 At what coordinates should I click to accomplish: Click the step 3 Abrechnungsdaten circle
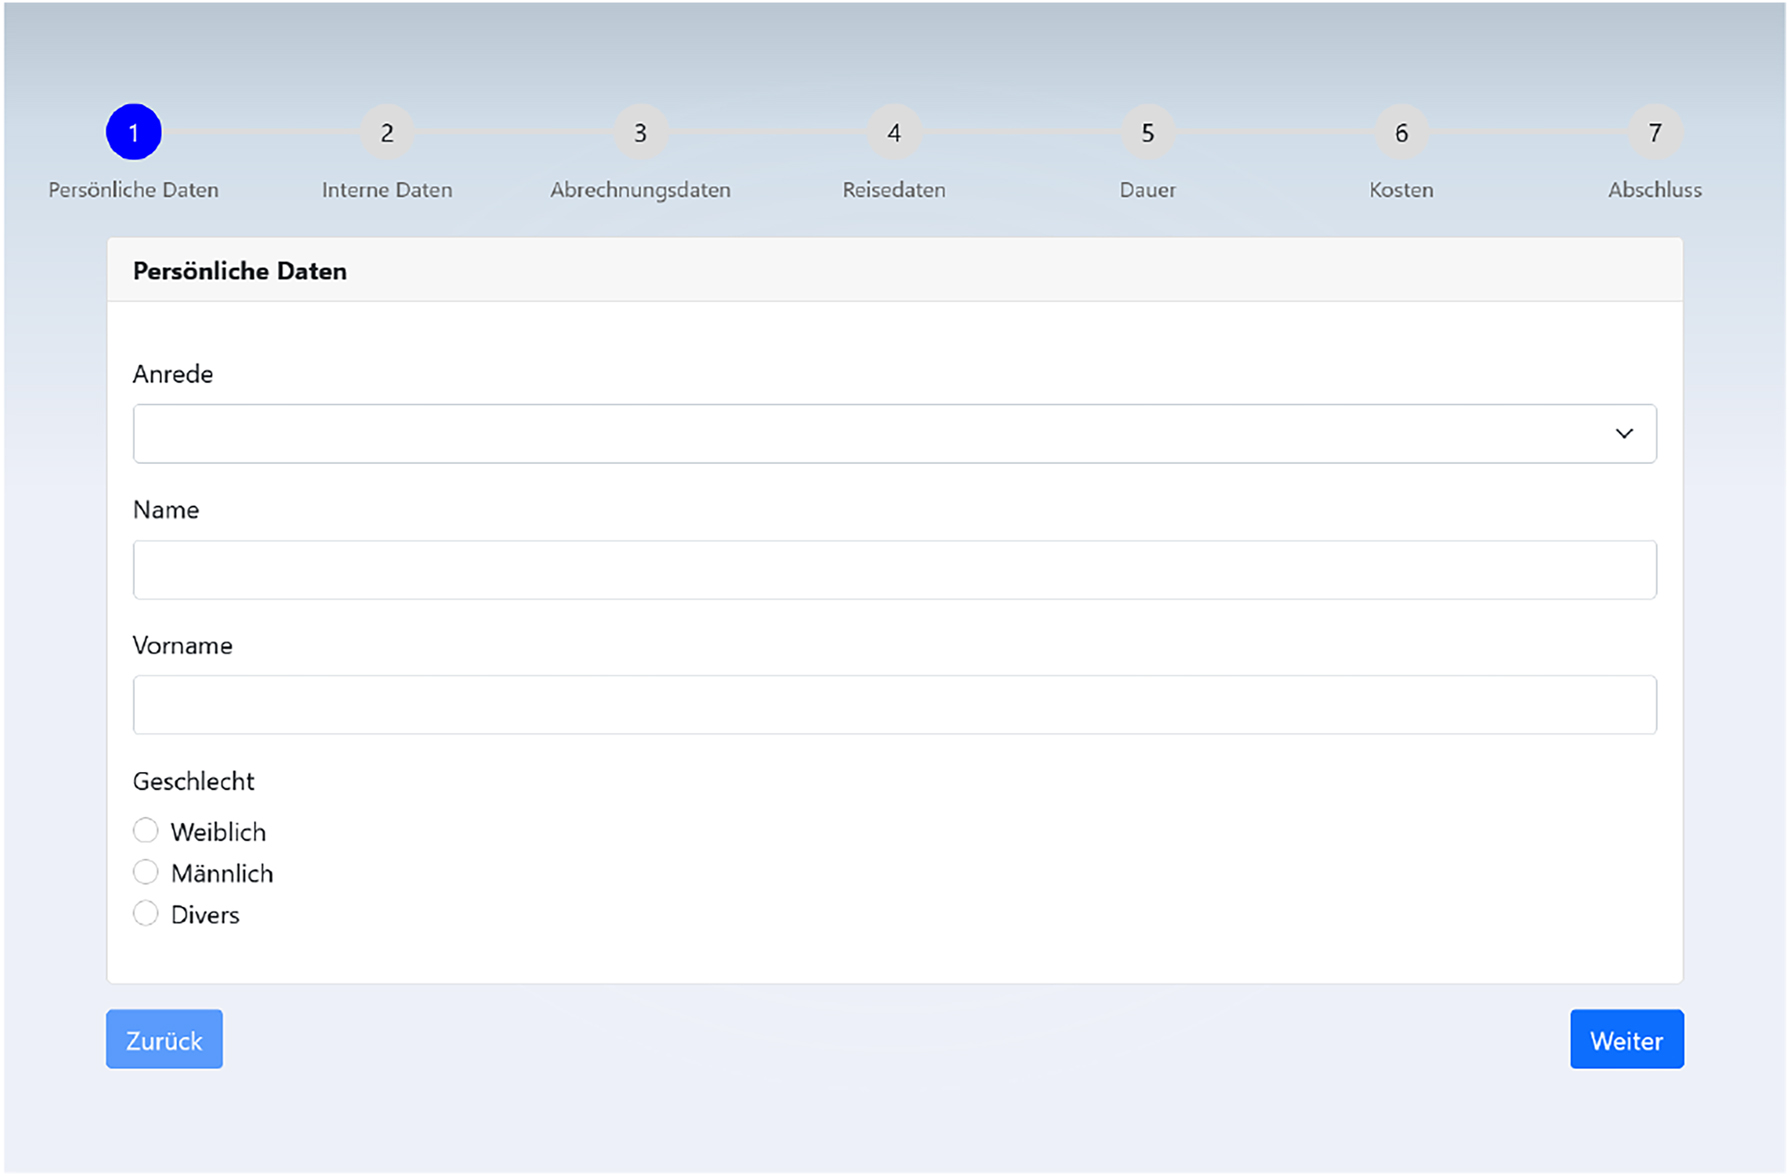coord(641,131)
